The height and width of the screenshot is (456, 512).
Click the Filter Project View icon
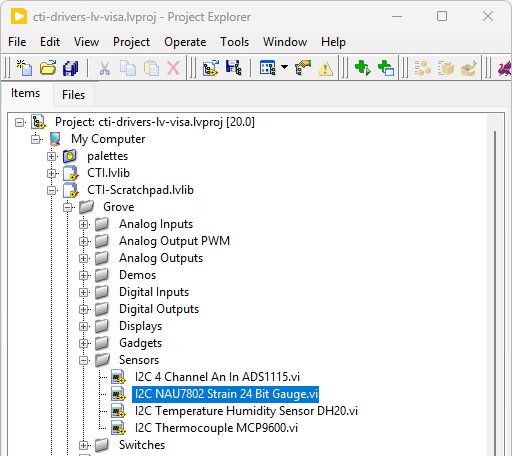tap(268, 68)
